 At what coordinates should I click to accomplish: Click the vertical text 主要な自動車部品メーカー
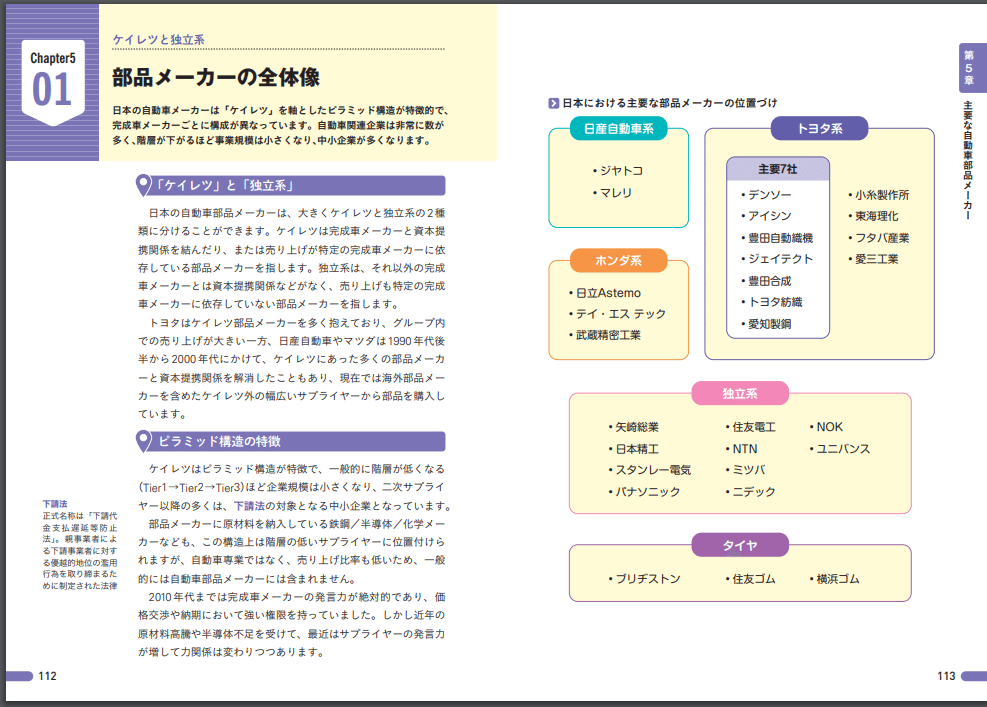(968, 161)
